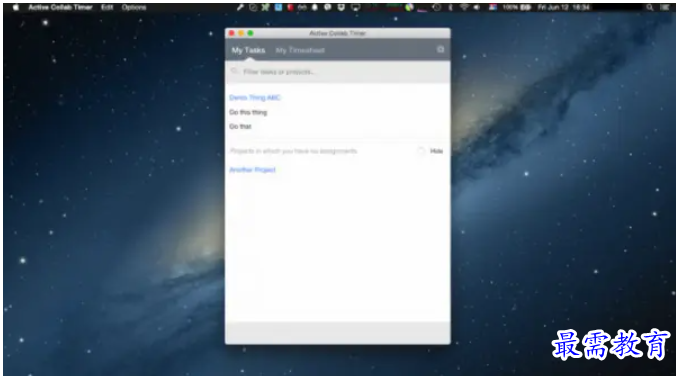This screenshot has height=376, width=676.
Task: Open the Bluetooth menu
Action: point(450,7)
